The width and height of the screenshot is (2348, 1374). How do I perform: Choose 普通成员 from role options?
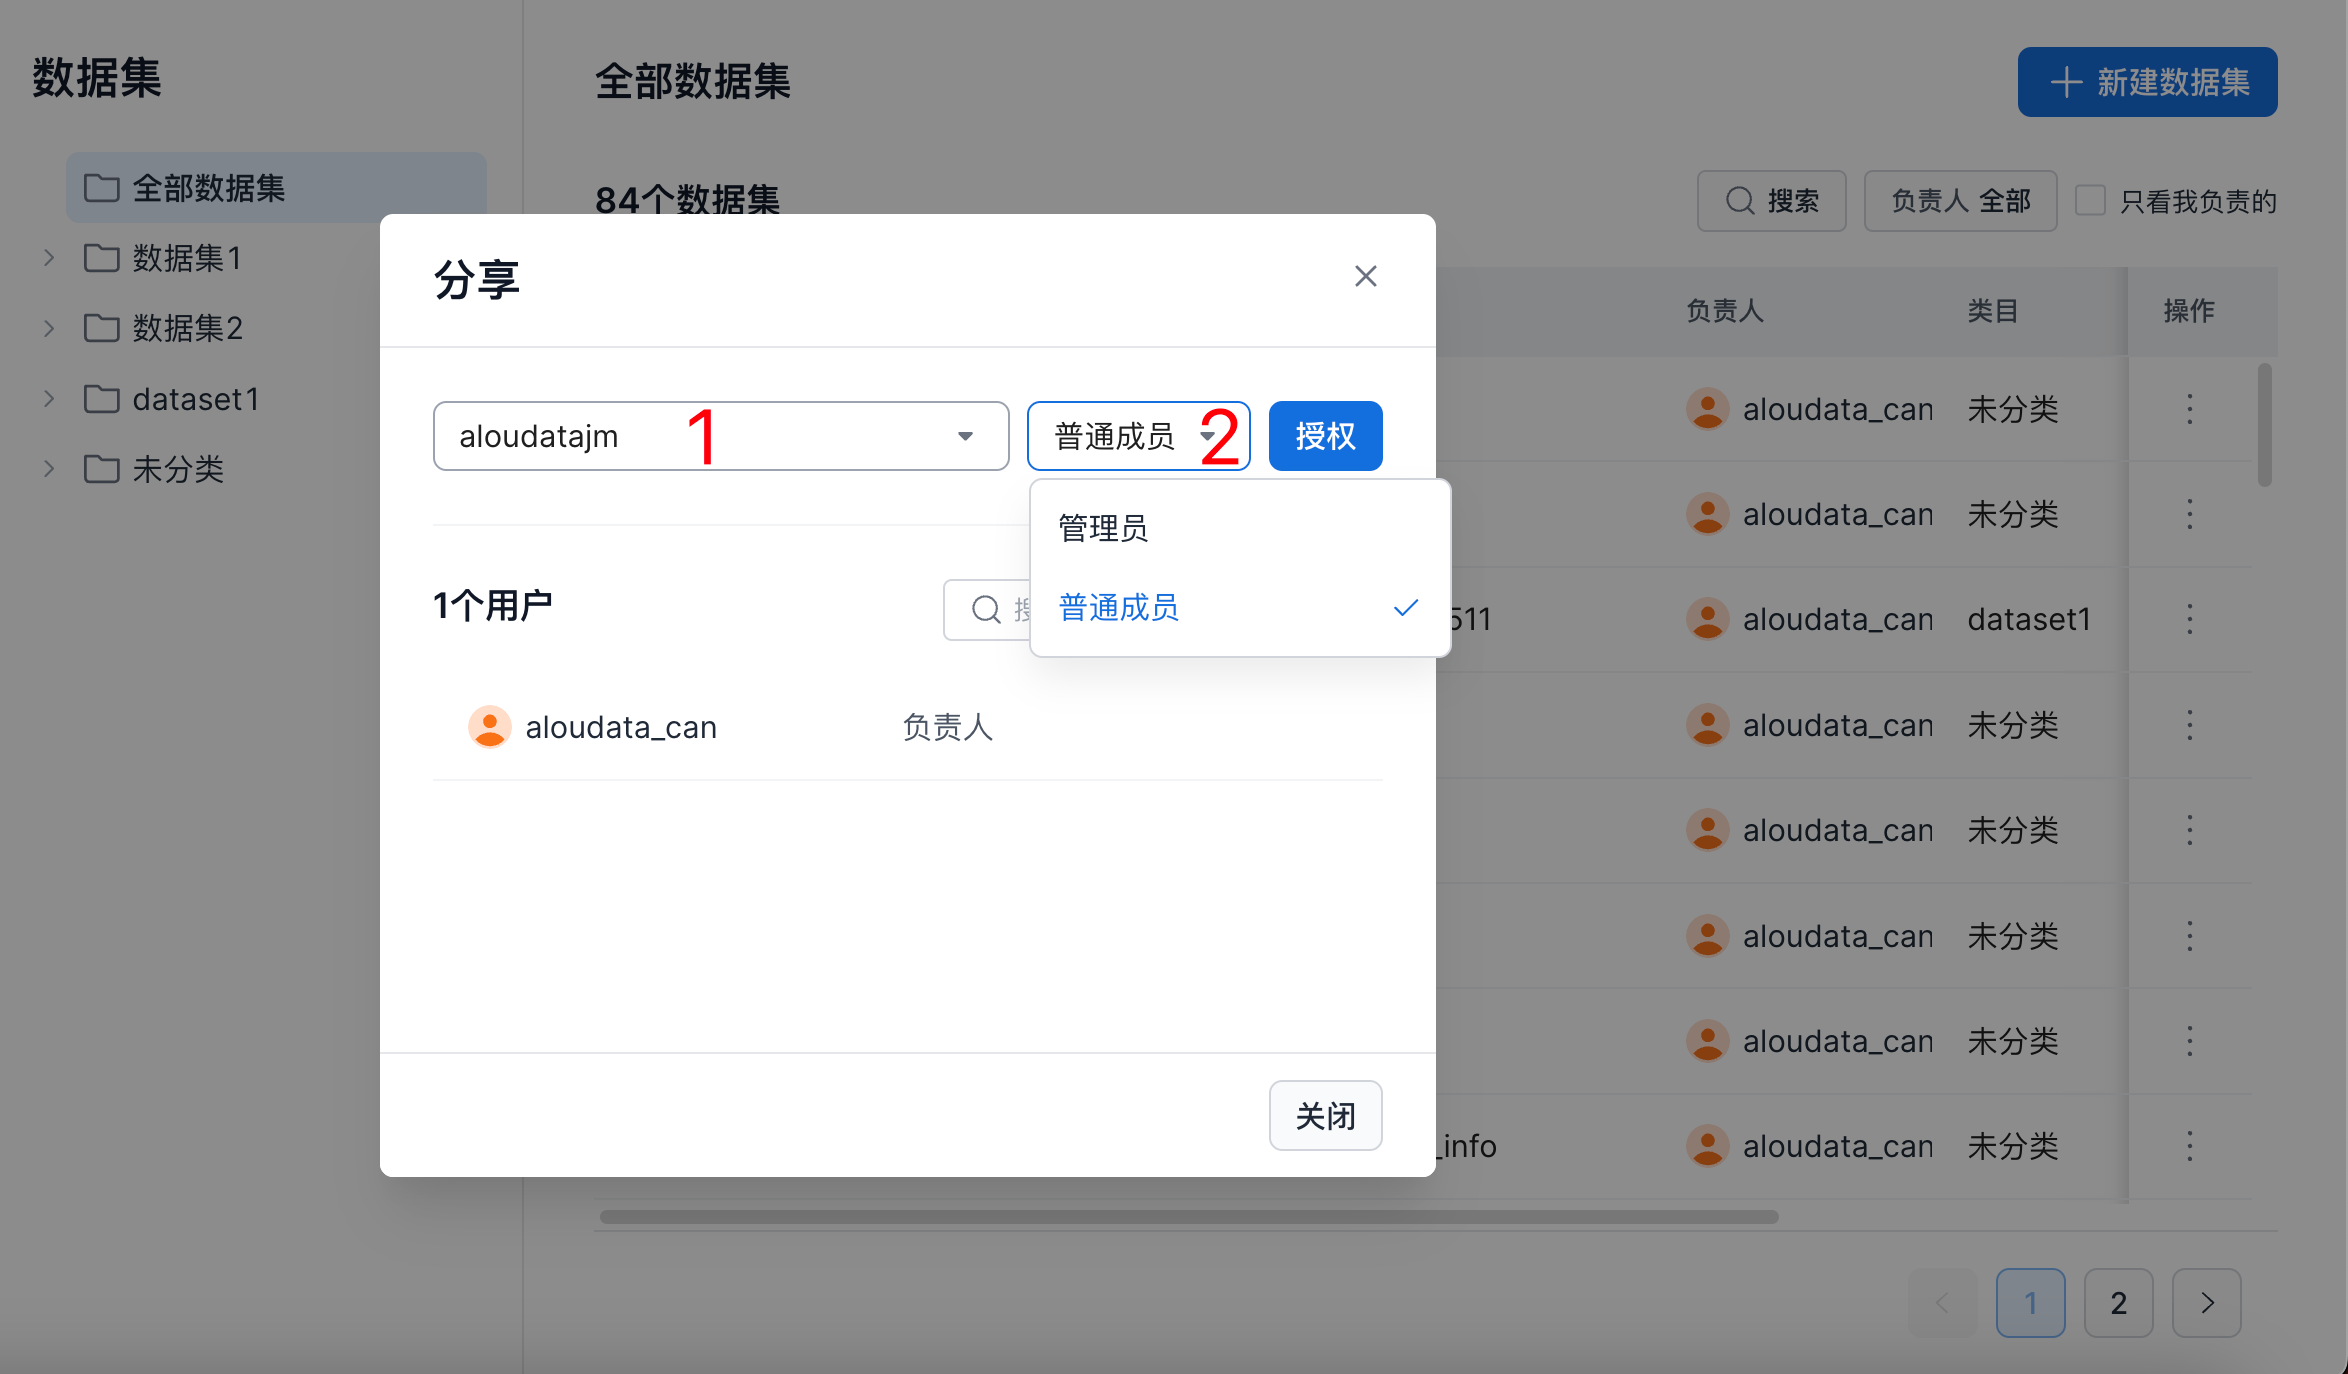click(1119, 607)
